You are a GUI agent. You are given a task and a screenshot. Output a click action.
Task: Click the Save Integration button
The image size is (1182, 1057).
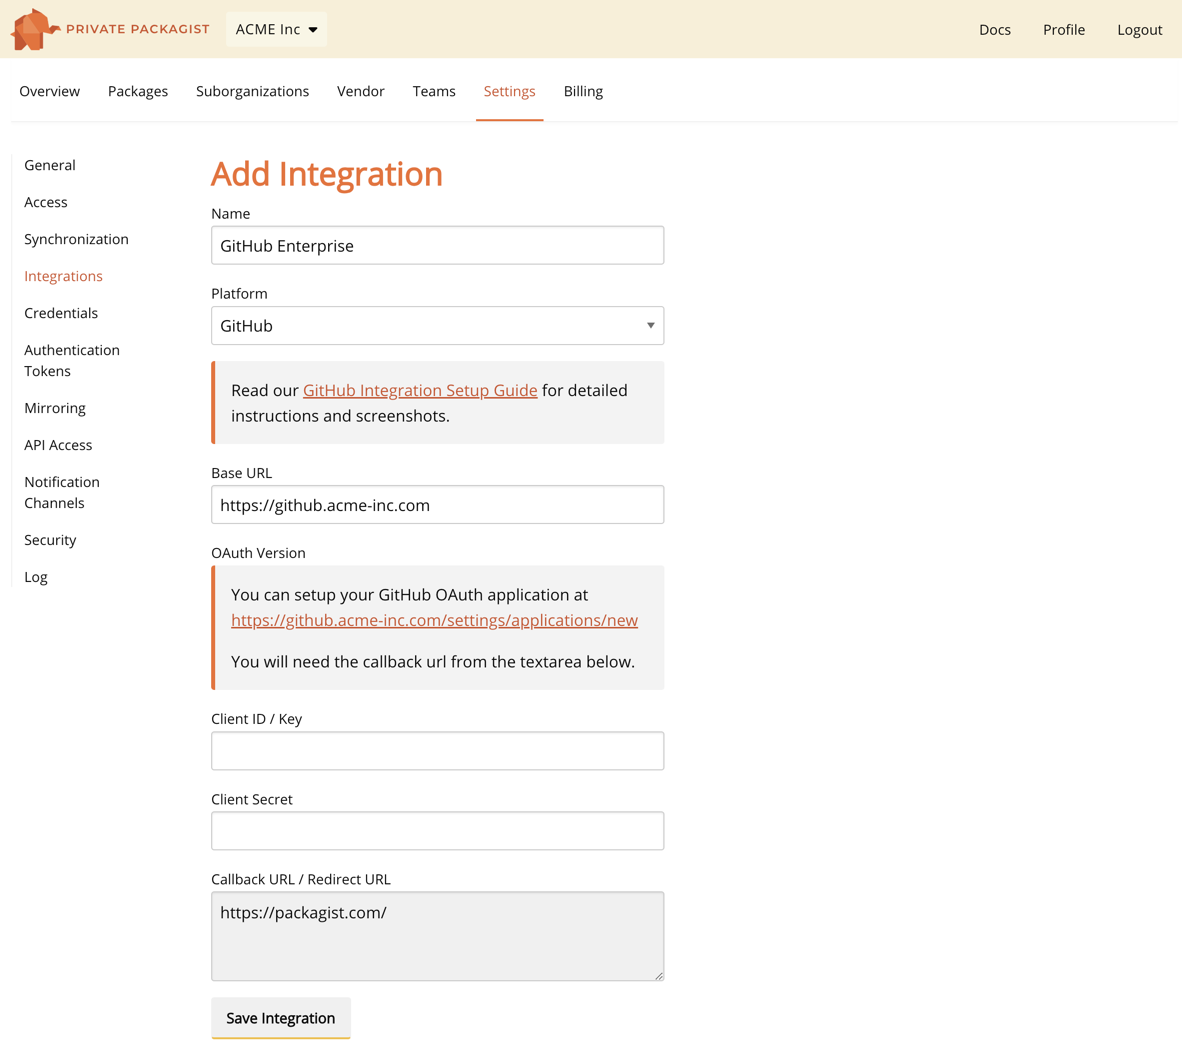280,1018
